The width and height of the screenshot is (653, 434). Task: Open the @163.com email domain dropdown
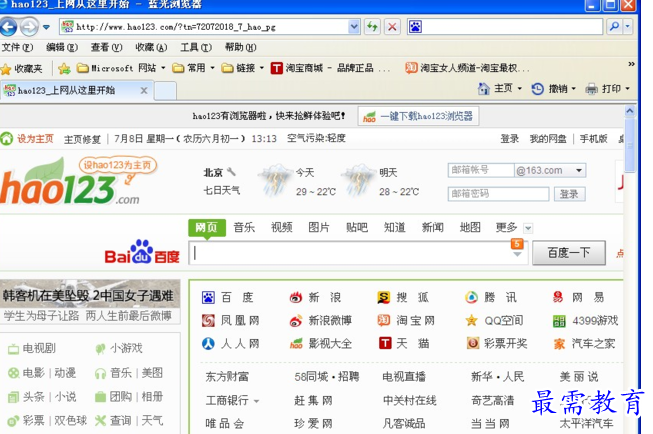click(578, 170)
